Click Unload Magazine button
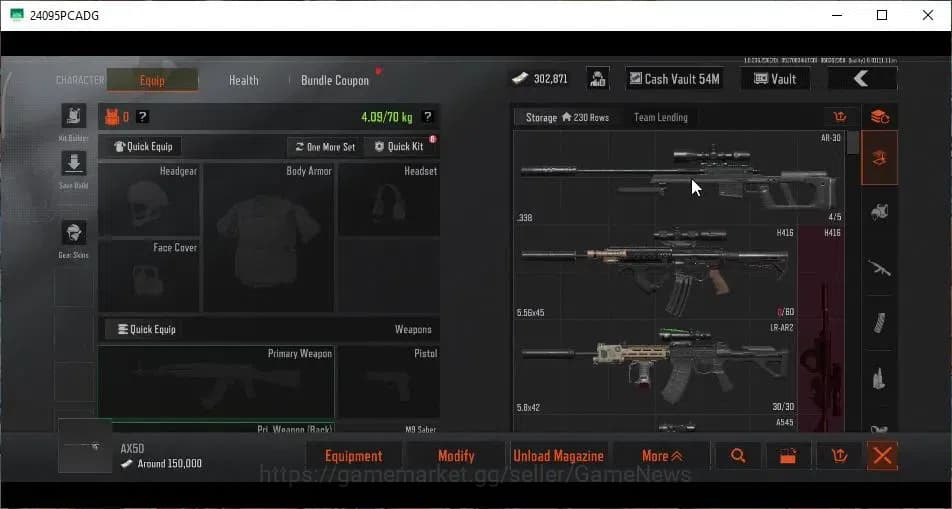The width and height of the screenshot is (952, 509). [559, 456]
